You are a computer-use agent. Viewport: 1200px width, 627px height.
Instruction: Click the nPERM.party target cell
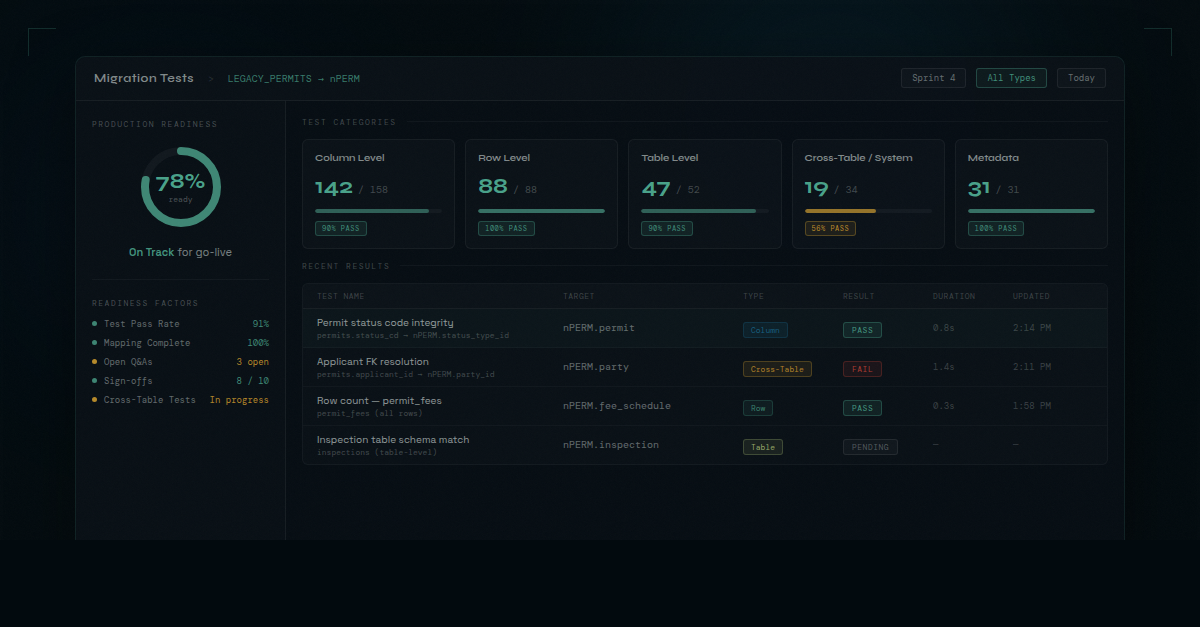coord(596,367)
